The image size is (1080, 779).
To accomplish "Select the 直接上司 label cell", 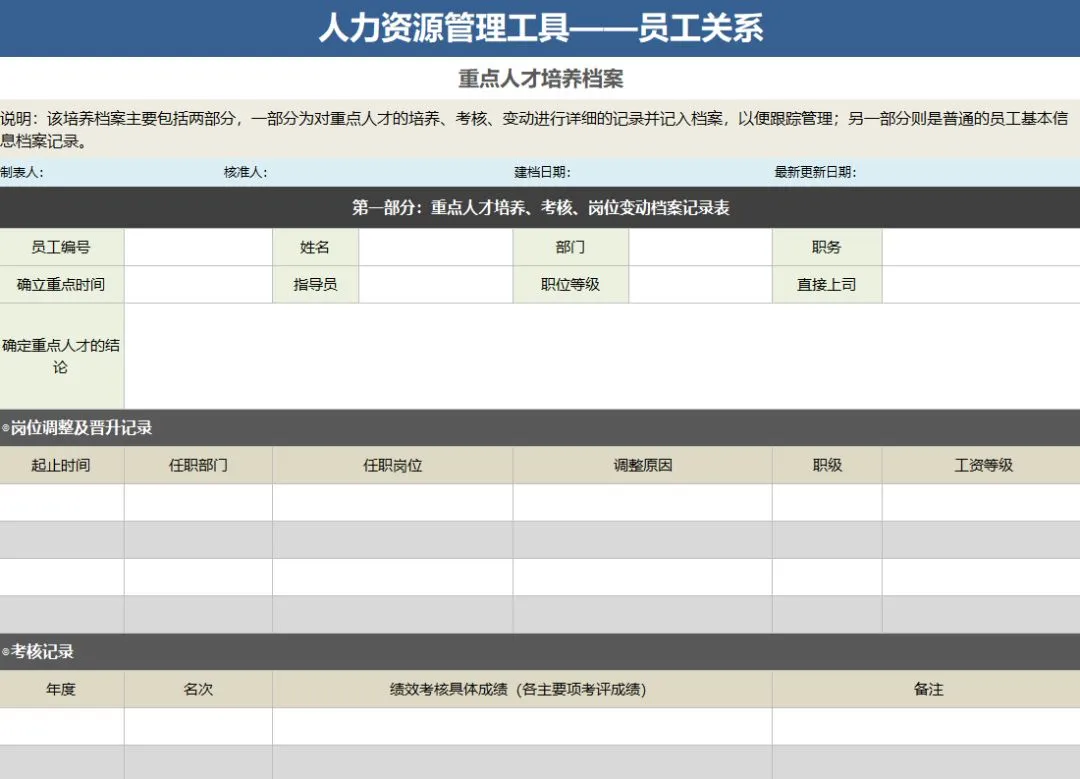I will click(x=827, y=284).
